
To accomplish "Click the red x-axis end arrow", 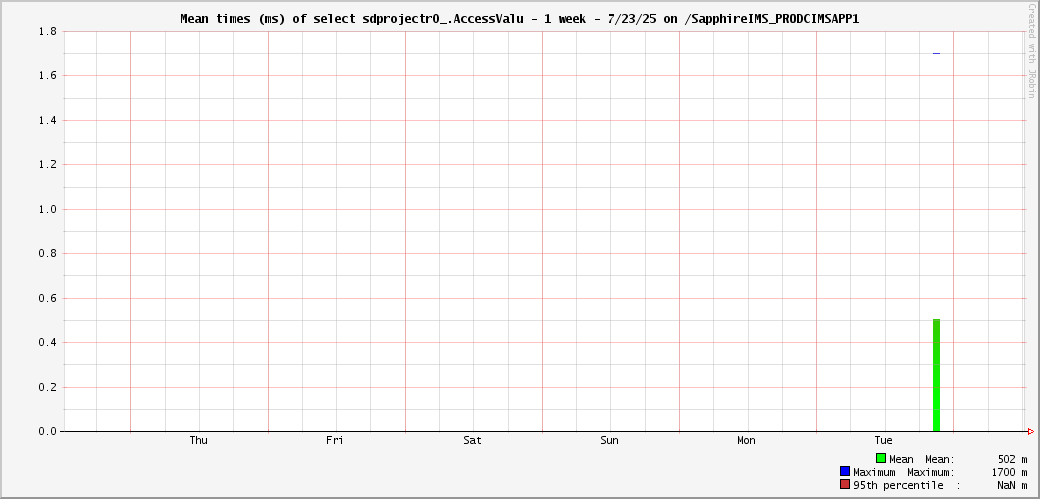I will (x=1031, y=431).
